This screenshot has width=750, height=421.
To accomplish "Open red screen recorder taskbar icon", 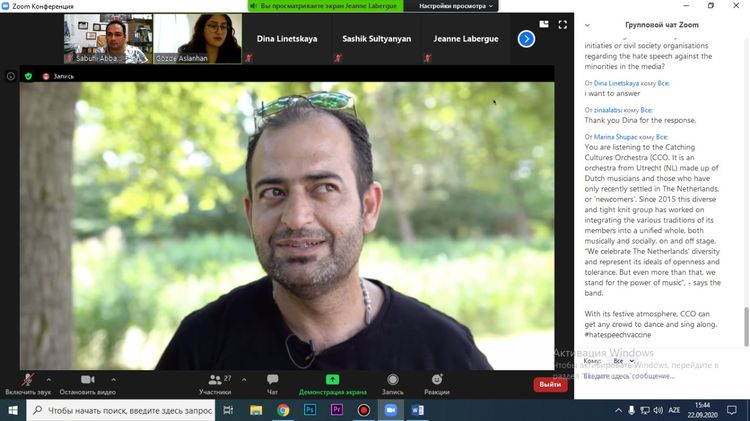I will click(x=364, y=410).
